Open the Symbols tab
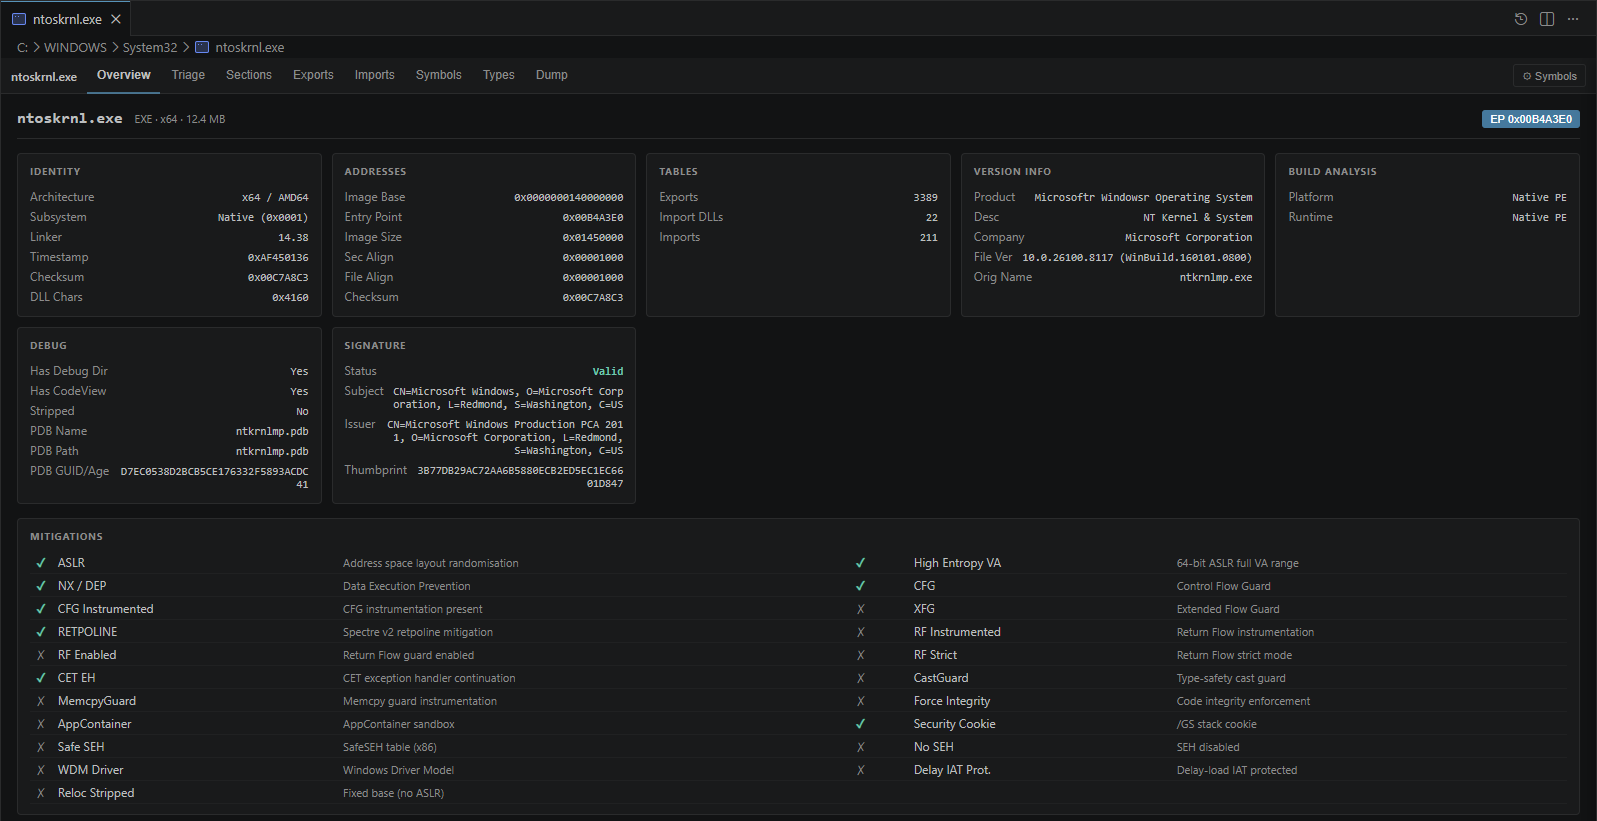The width and height of the screenshot is (1597, 821). pos(439,75)
